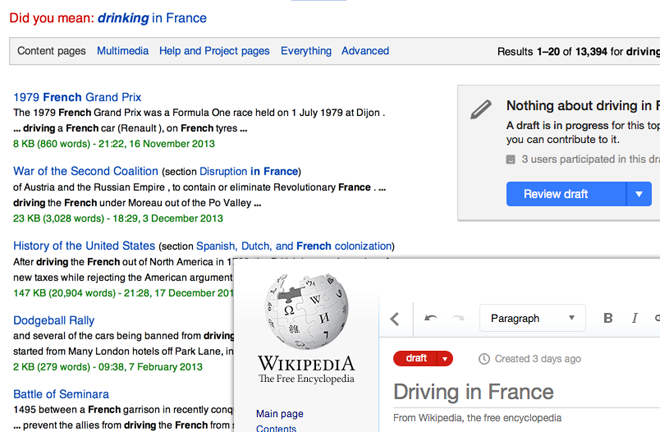
Task: Open the Dodgeball Rally result
Action: (x=53, y=320)
